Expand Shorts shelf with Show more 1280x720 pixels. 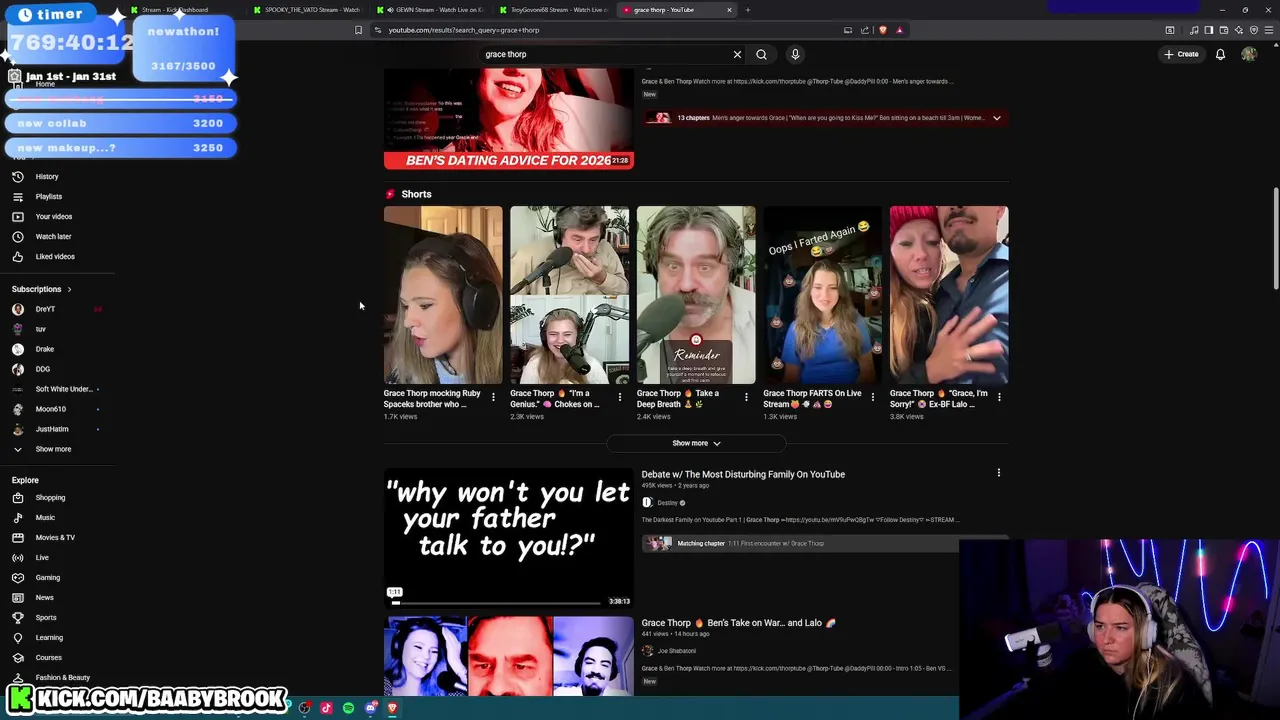696,443
